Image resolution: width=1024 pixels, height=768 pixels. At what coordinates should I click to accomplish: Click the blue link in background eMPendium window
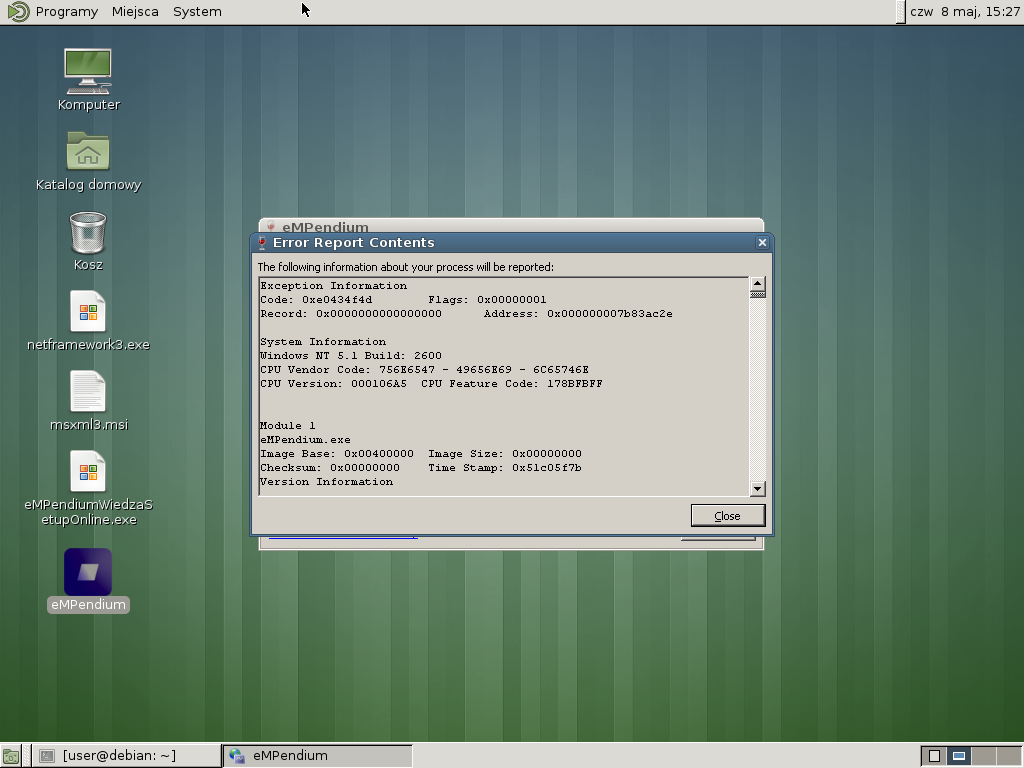[343, 537]
